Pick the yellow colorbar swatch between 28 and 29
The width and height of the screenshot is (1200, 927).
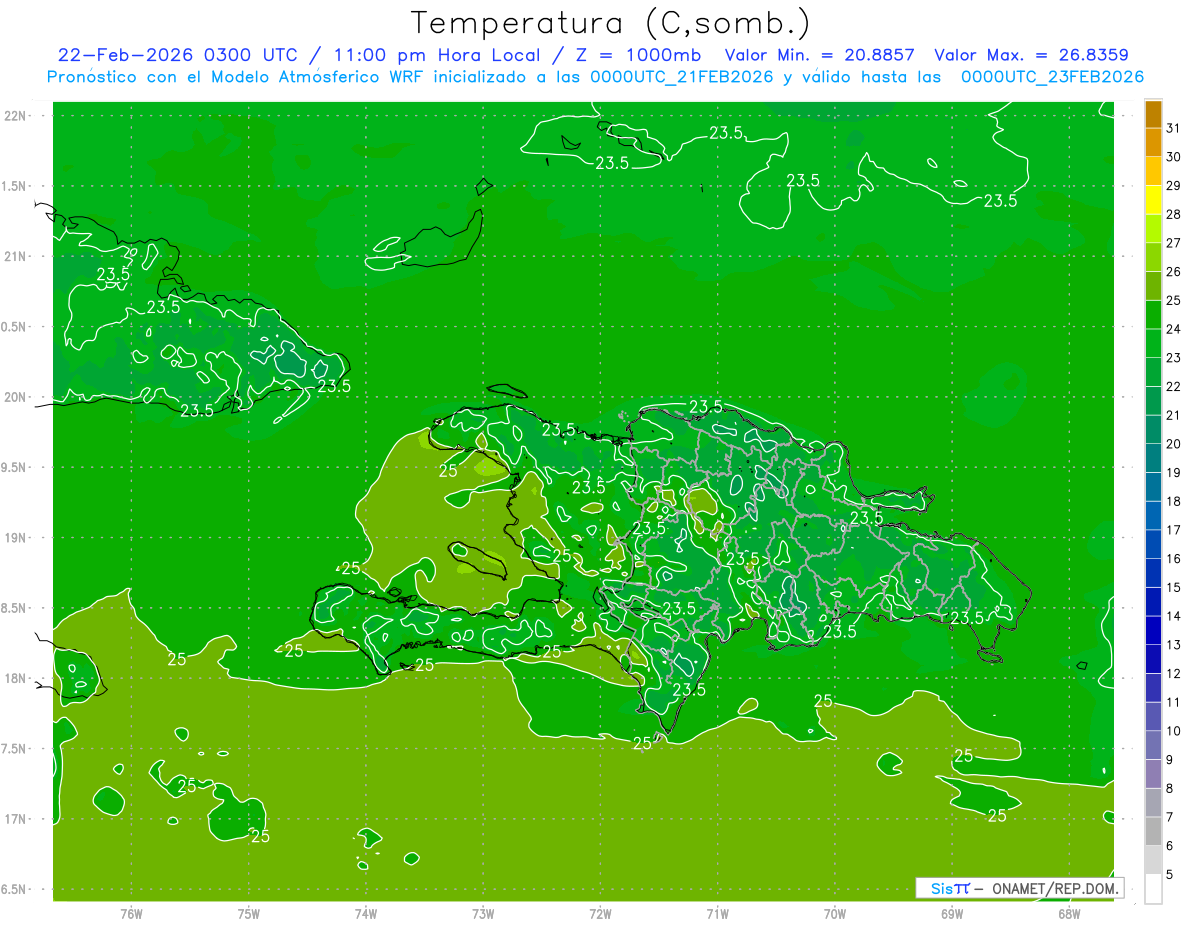tap(1153, 199)
